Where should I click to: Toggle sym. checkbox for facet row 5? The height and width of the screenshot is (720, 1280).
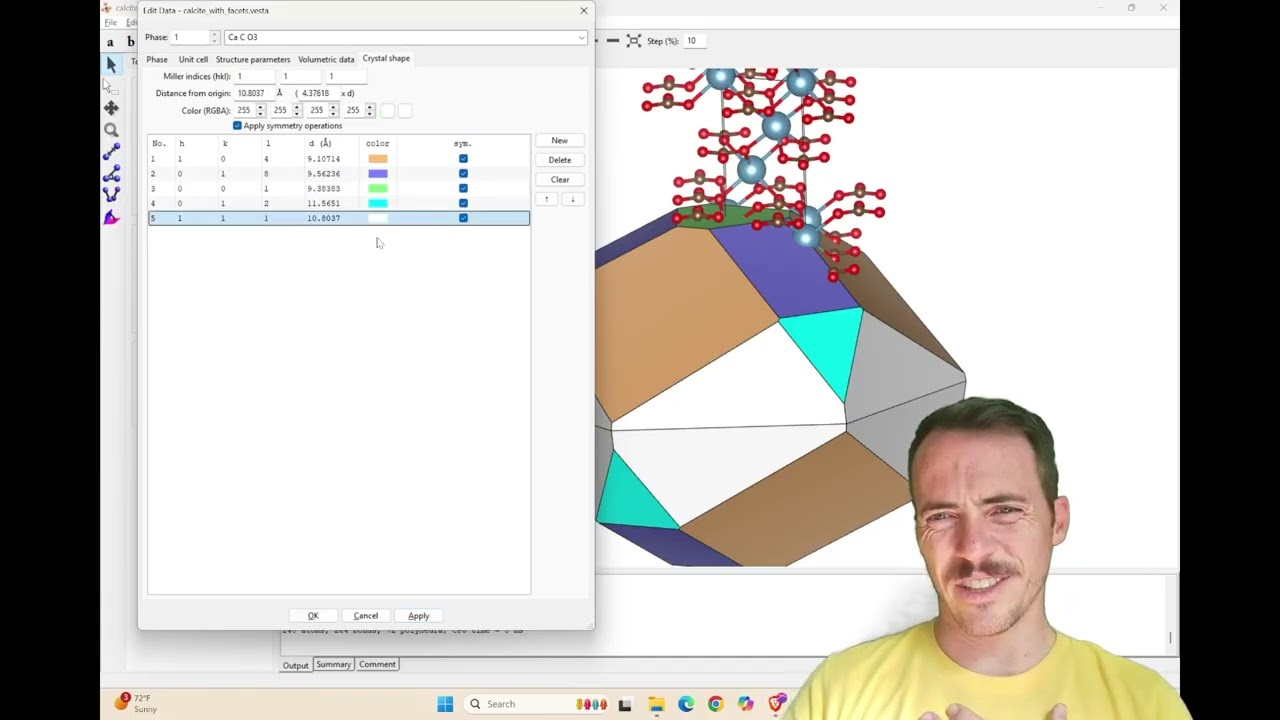[463, 218]
